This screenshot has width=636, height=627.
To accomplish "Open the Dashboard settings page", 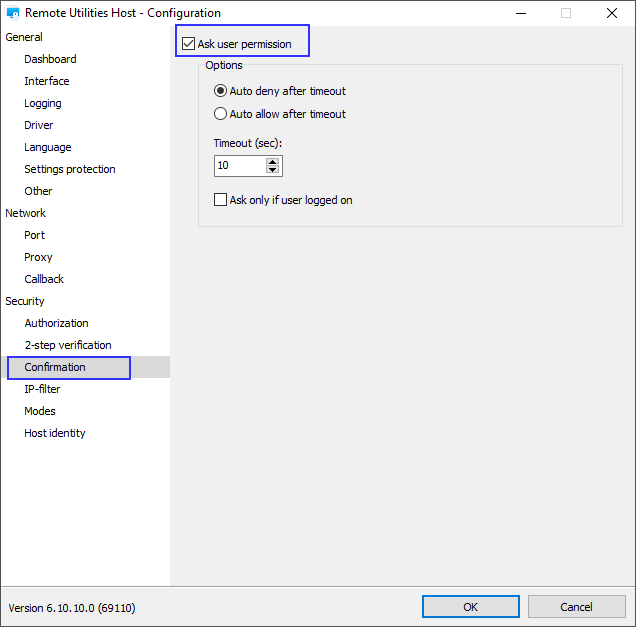I will (50, 59).
